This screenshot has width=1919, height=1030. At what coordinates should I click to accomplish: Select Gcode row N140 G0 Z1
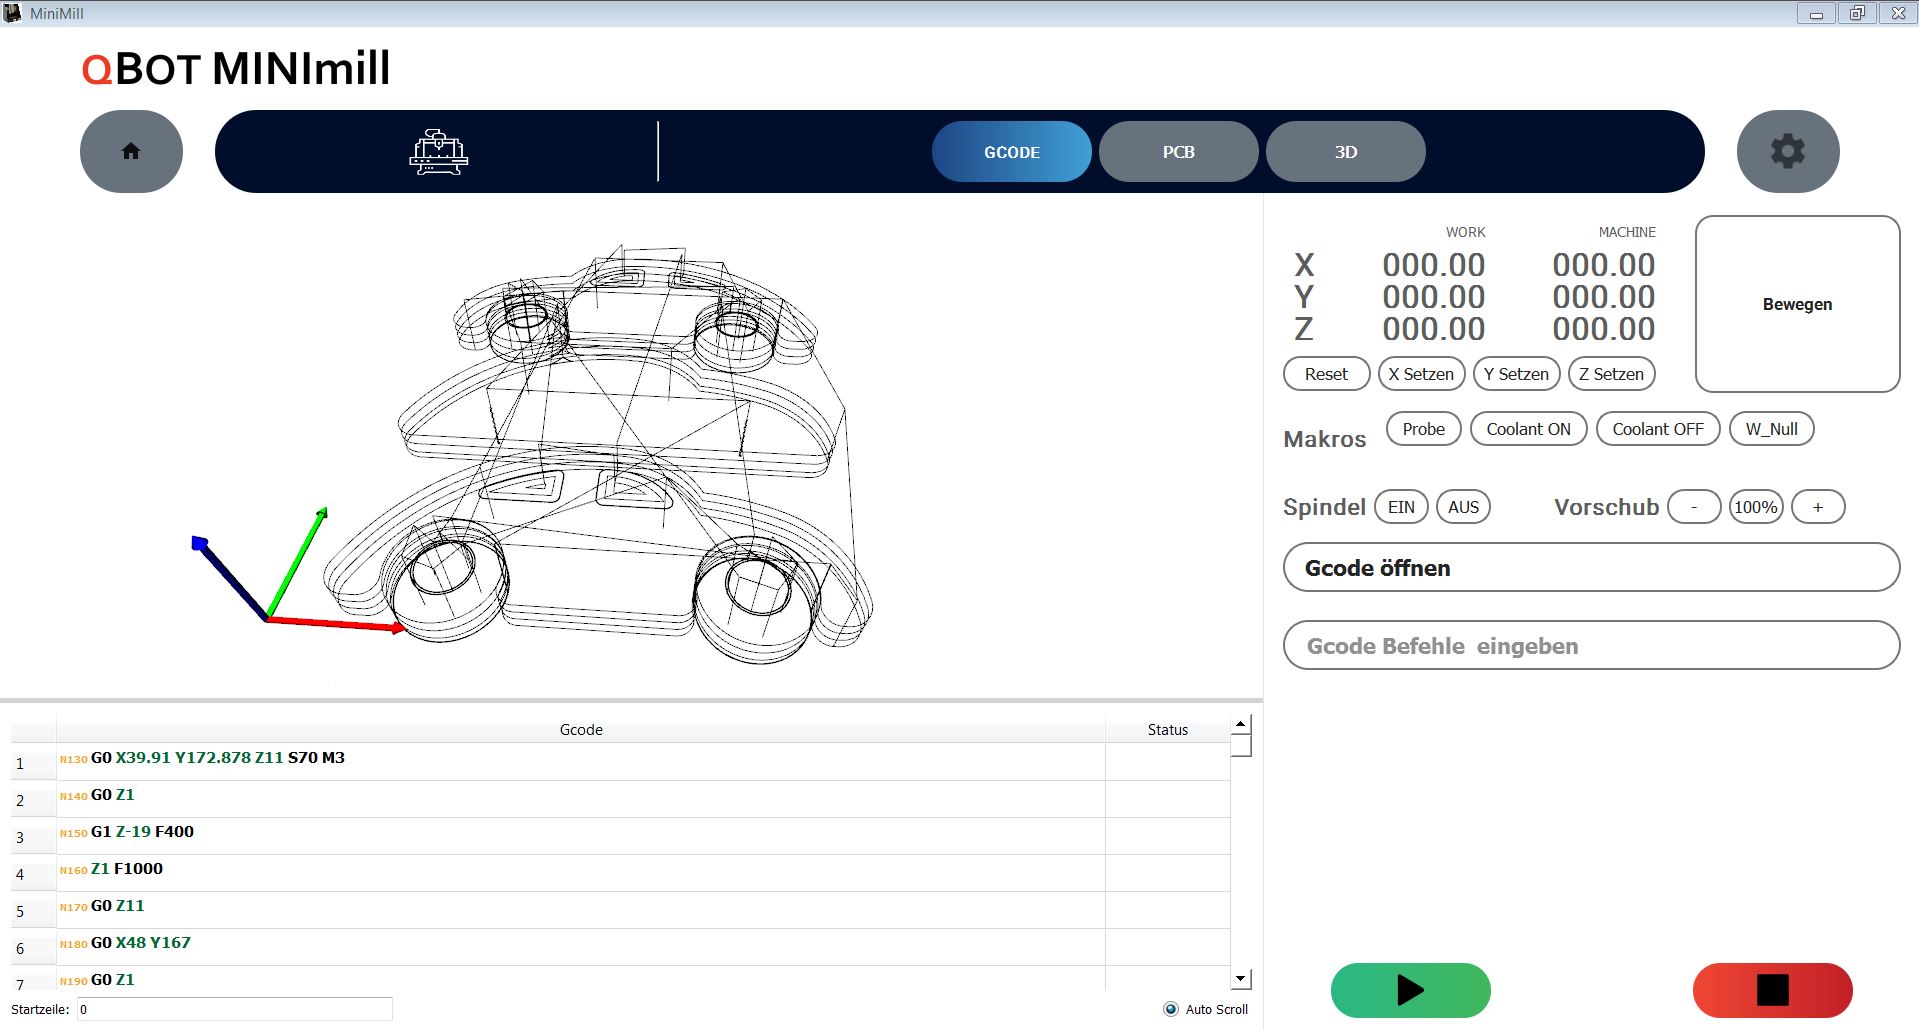(580, 799)
